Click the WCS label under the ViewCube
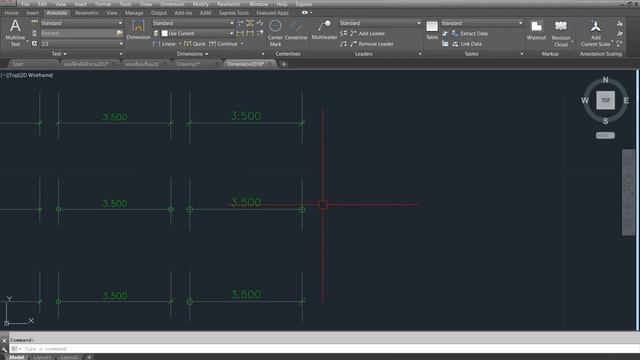This screenshot has height=360, width=640. coord(605,136)
